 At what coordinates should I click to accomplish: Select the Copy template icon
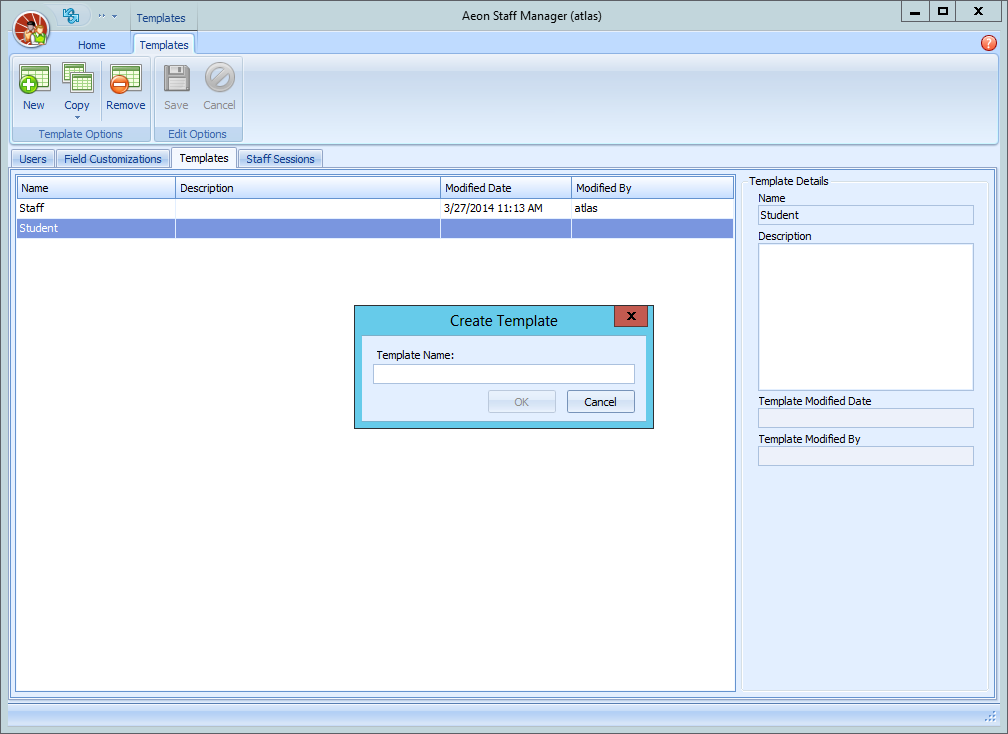tap(77, 80)
